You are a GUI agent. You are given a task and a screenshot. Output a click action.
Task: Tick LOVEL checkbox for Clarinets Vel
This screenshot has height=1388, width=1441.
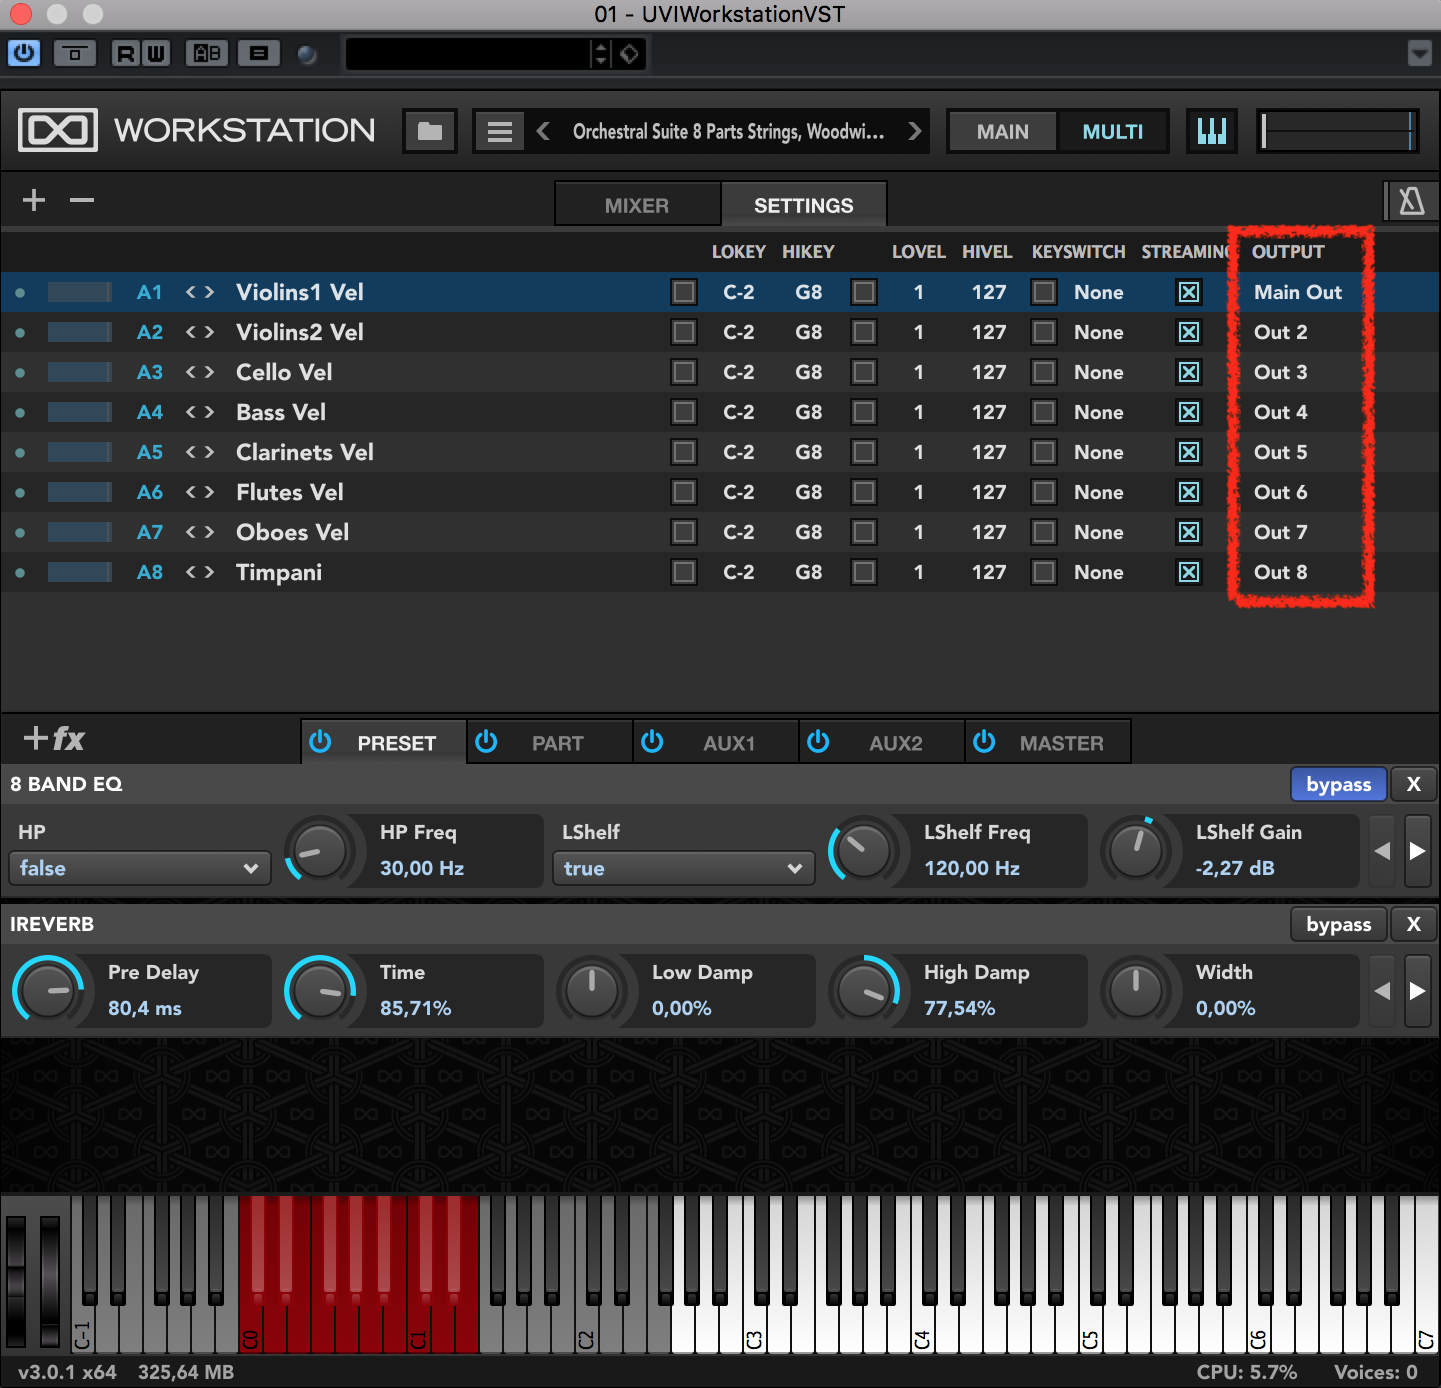pyautogui.click(x=864, y=452)
